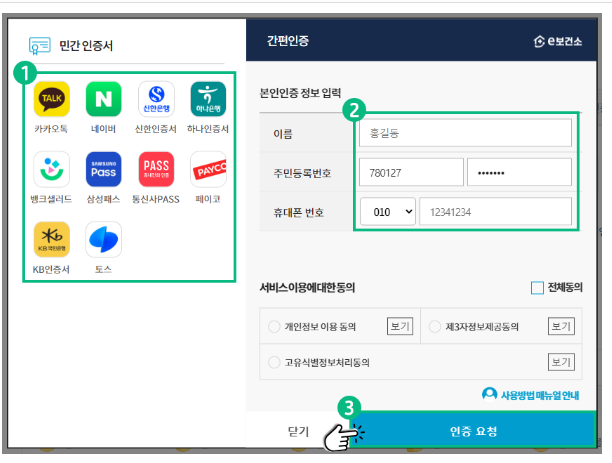612x463 pixels.
Task: Choose the Samsung Pass icon
Action: pyautogui.click(x=103, y=169)
